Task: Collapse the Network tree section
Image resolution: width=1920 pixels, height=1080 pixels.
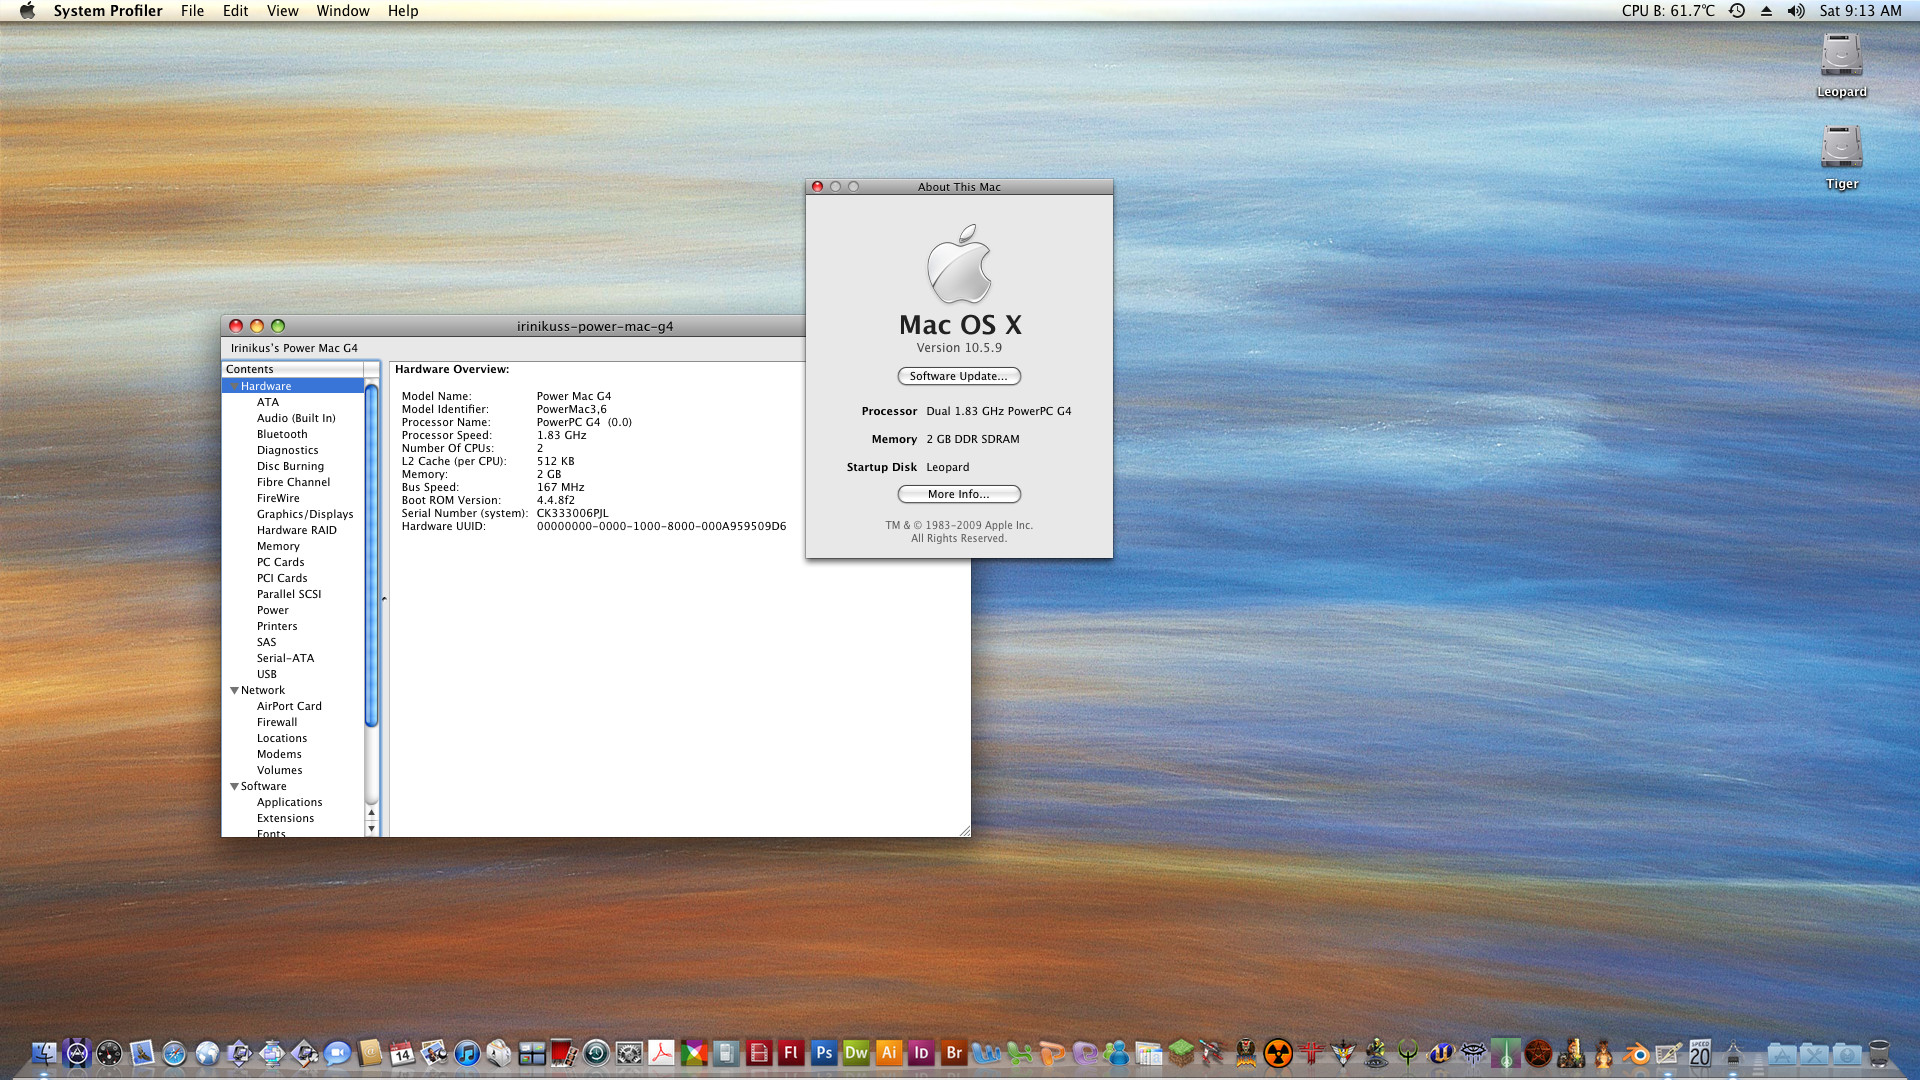Action: tap(234, 691)
